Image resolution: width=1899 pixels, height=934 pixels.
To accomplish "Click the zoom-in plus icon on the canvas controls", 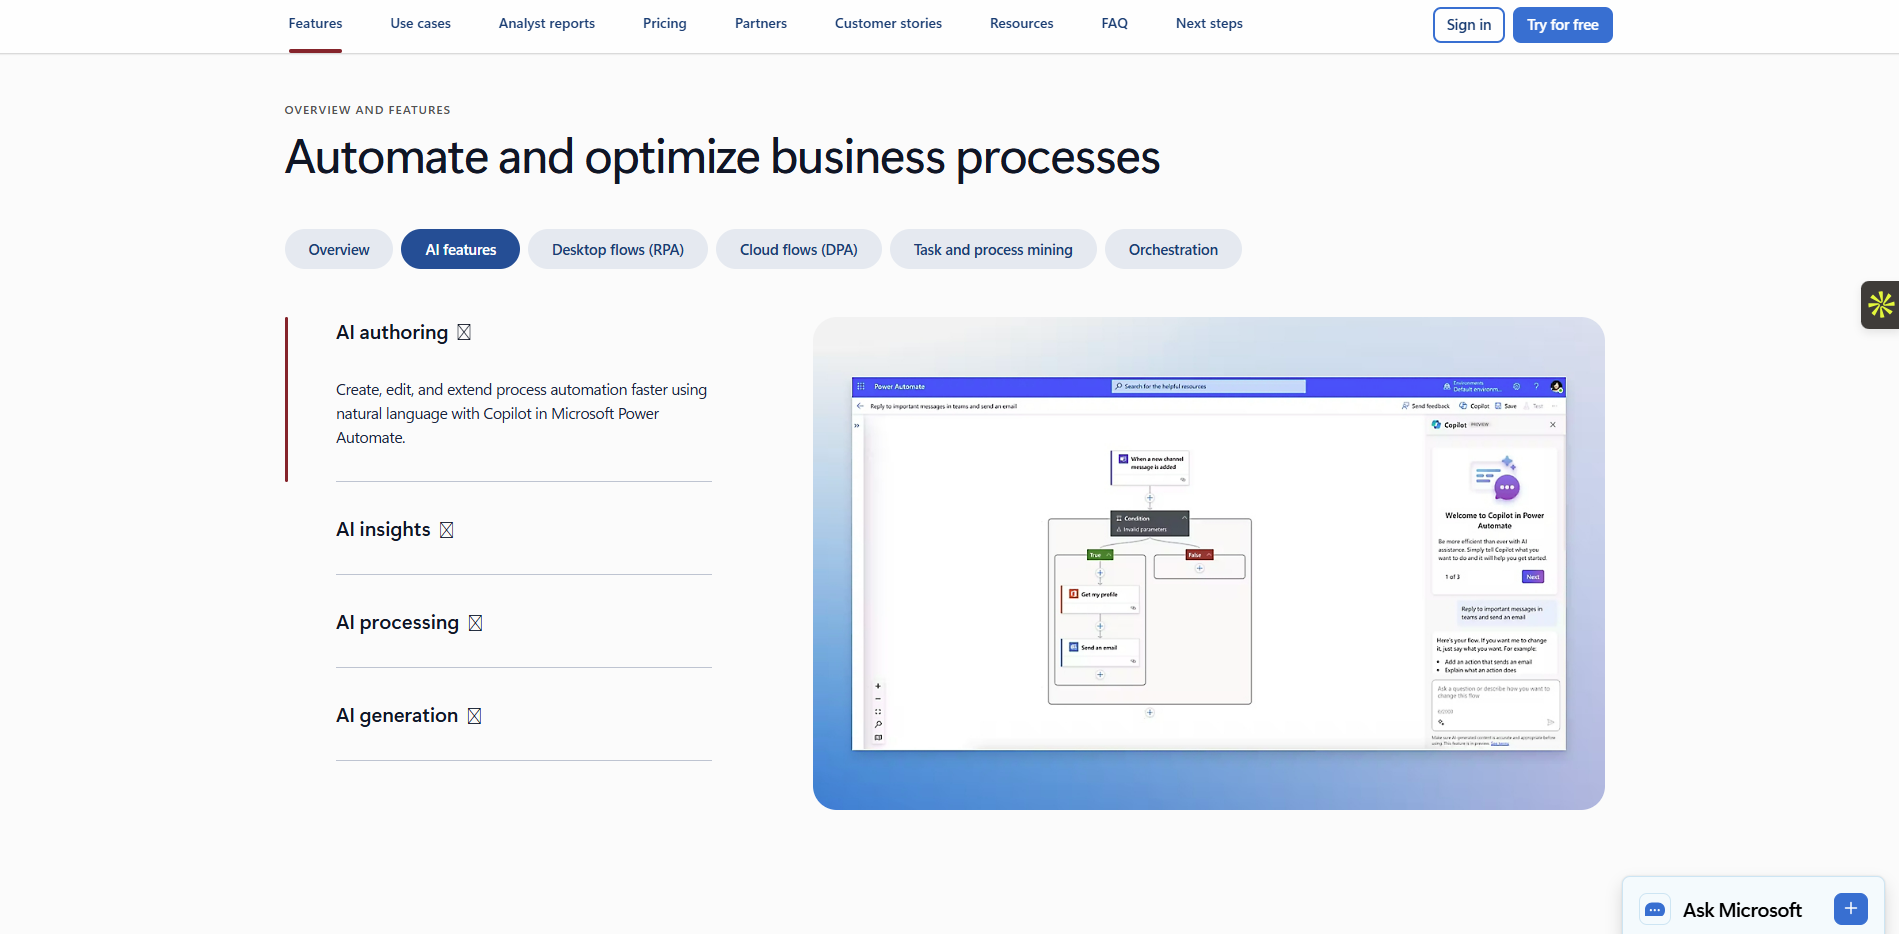I will coord(878,686).
